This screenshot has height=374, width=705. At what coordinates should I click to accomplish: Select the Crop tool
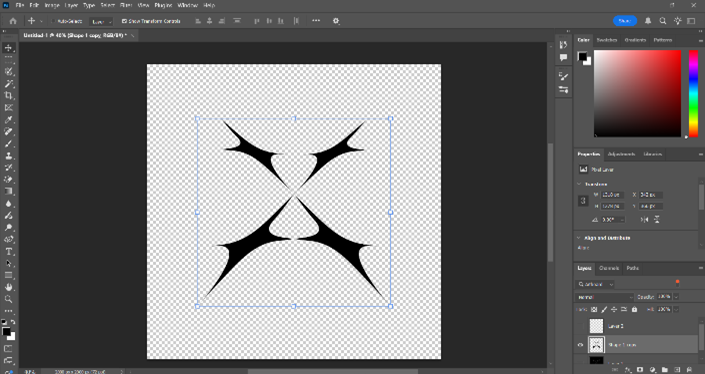tap(9, 95)
